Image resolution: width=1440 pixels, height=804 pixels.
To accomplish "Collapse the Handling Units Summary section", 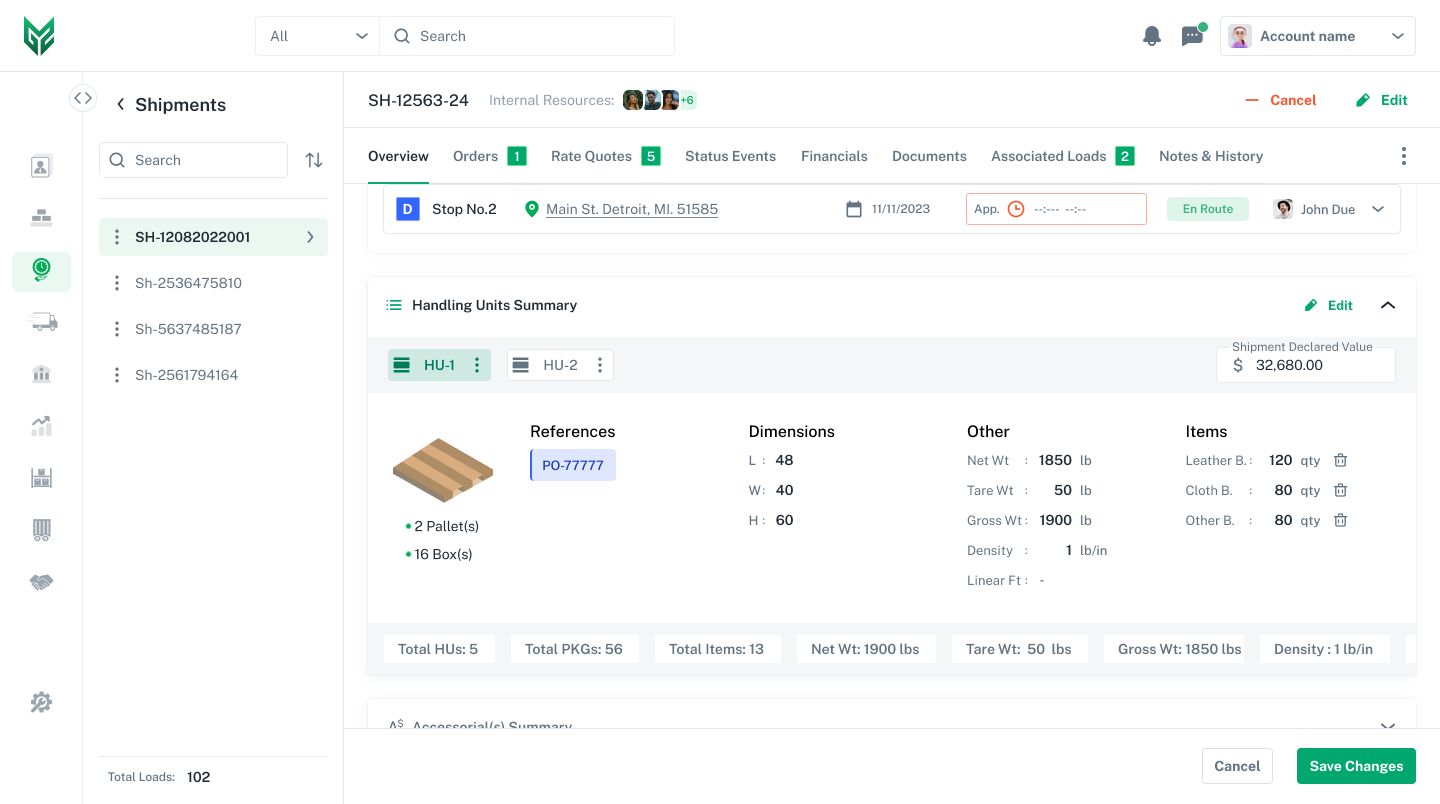I will [x=1388, y=305].
